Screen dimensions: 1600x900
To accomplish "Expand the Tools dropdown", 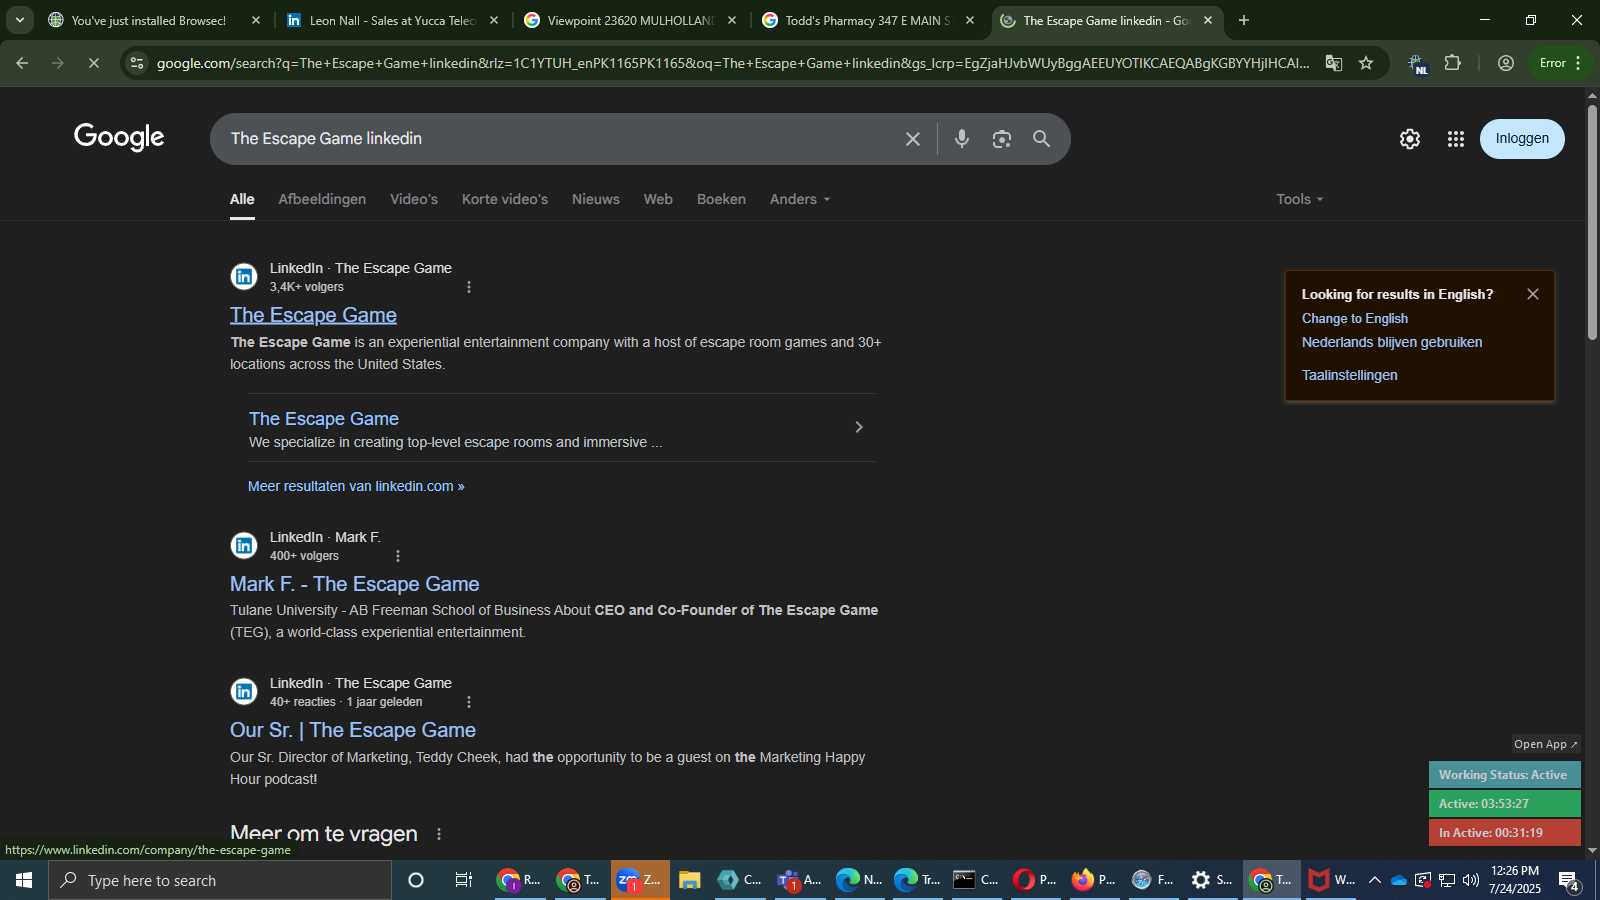I will click(1300, 199).
